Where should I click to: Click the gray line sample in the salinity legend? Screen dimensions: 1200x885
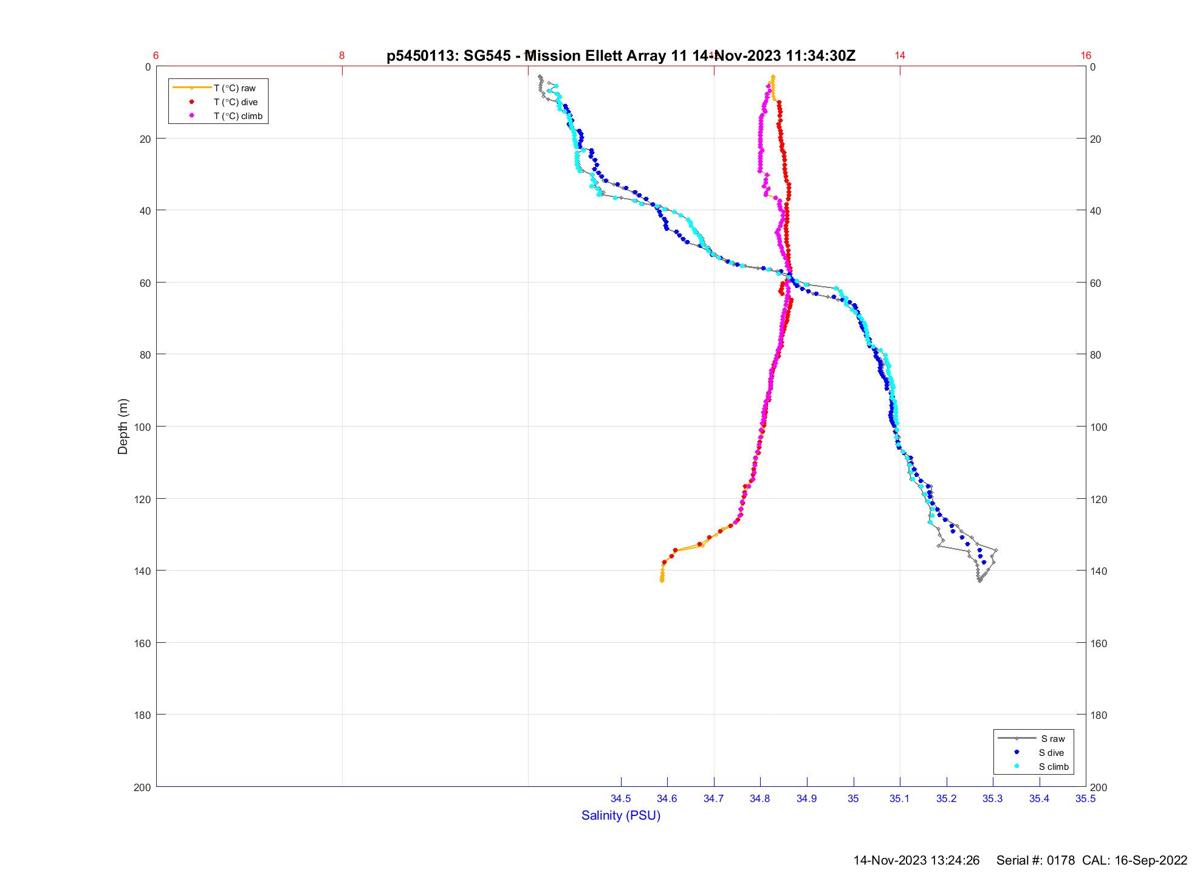pyautogui.click(x=1016, y=738)
